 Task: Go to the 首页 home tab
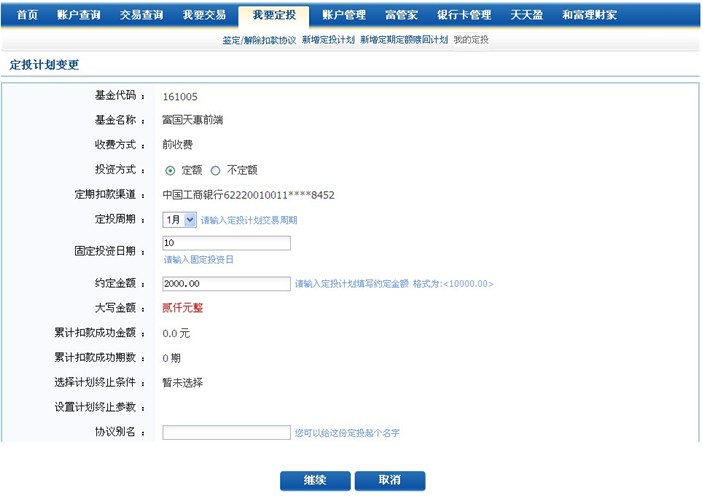[28, 15]
